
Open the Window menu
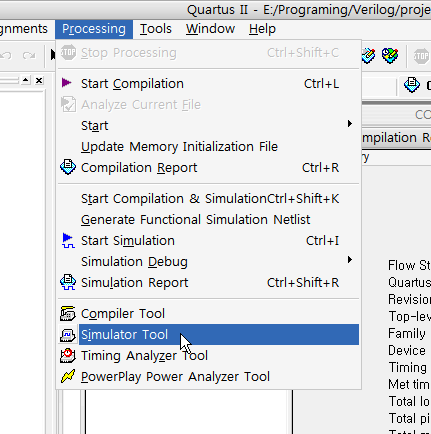pyautogui.click(x=210, y=29)
